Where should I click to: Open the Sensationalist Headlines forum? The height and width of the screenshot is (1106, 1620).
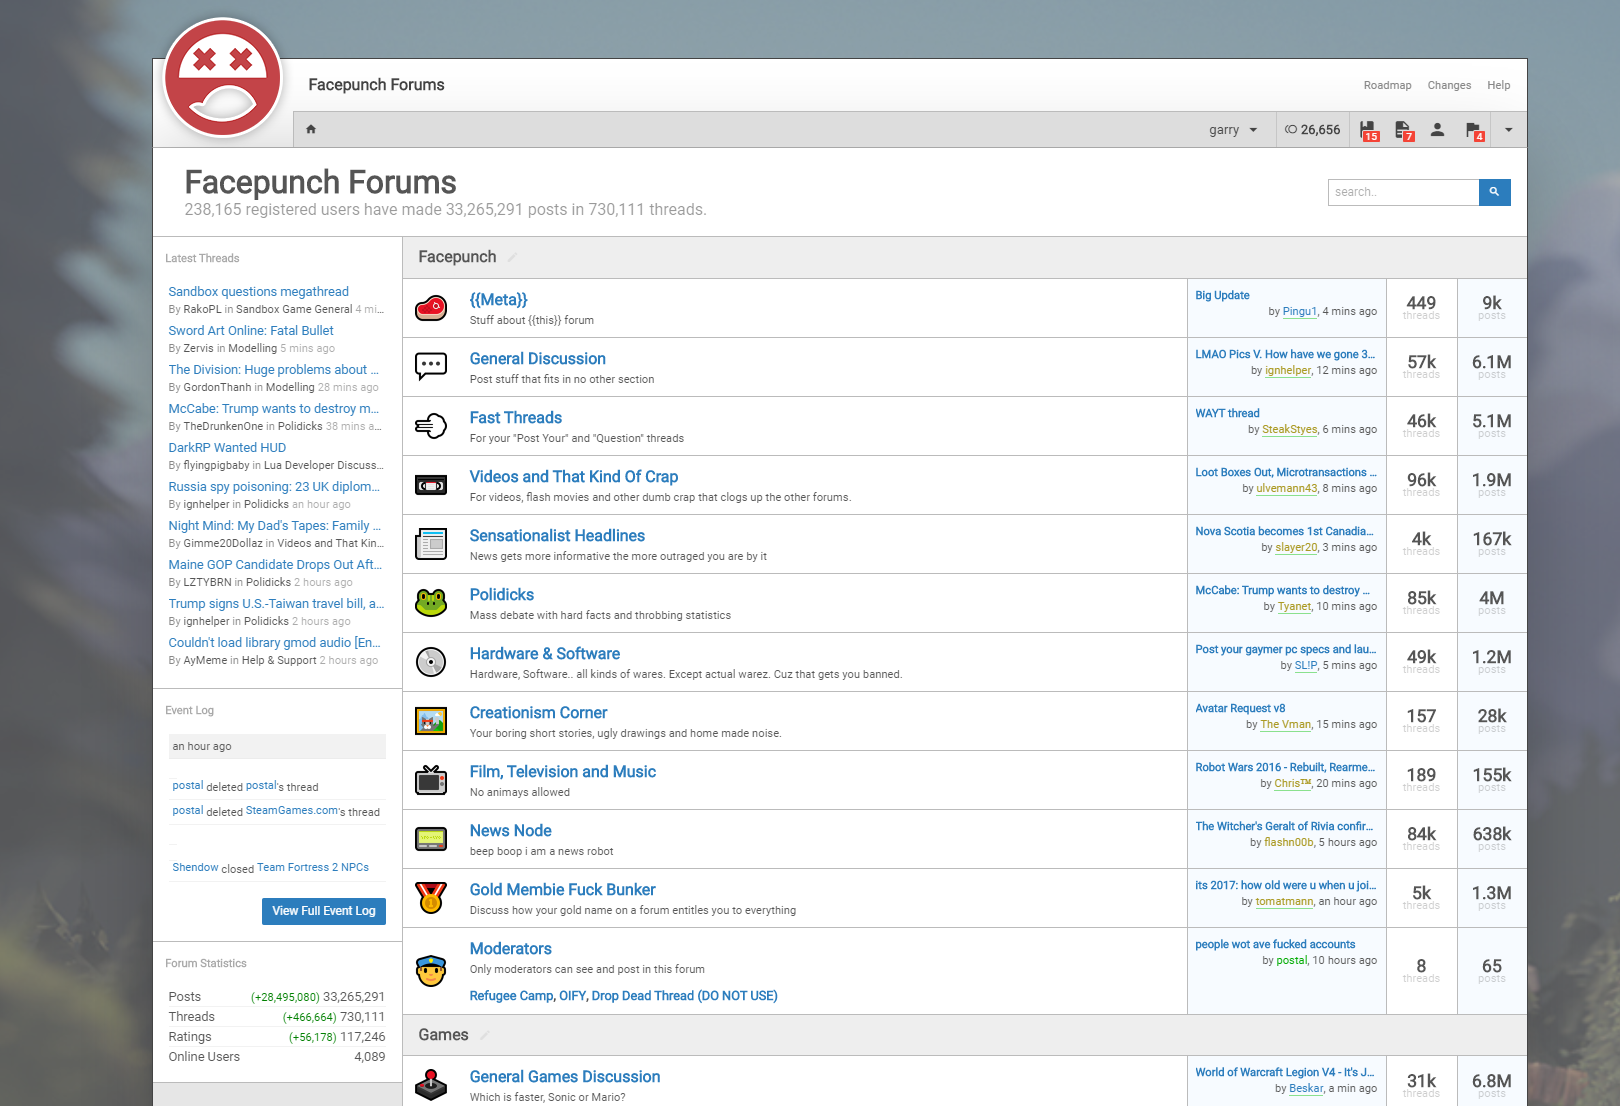[557, 536]
